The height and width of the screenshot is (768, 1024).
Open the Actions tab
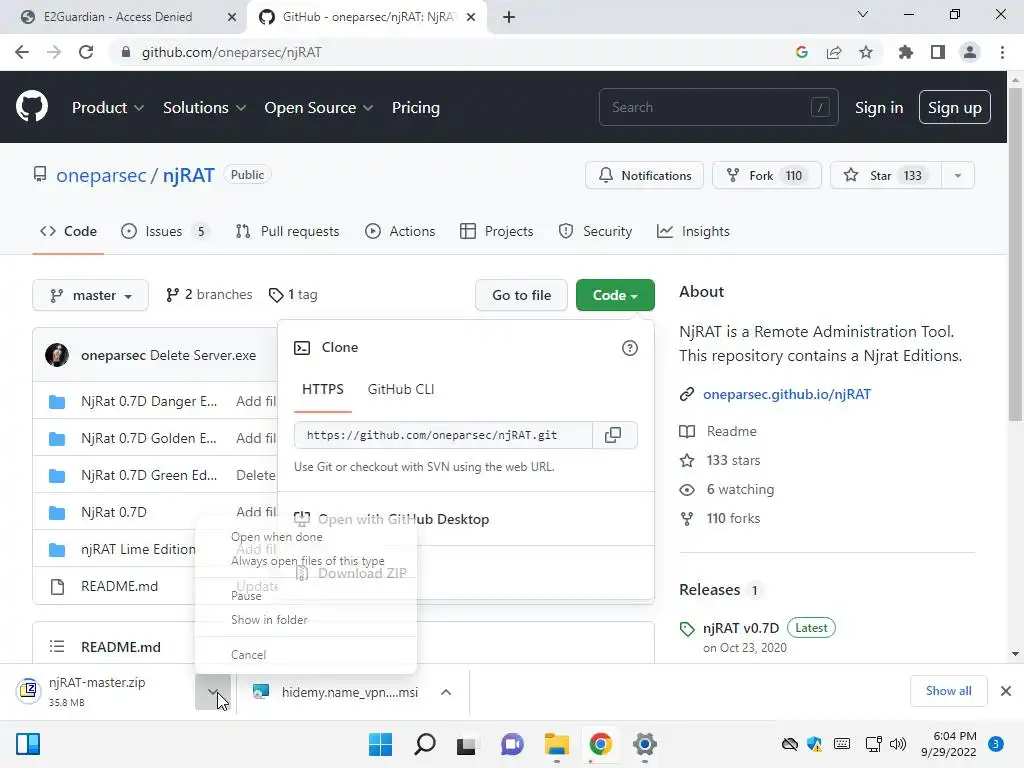[x=400, y=231]
